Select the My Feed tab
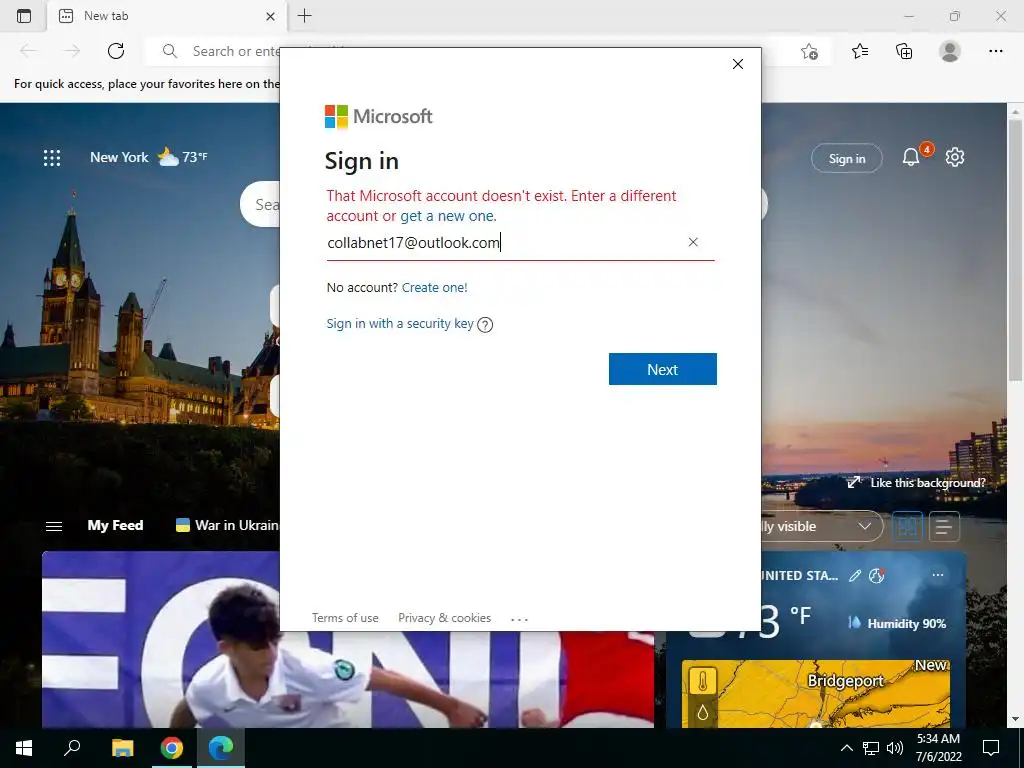The width and height of the screenshot is (1024, 768). click(115, 525)
